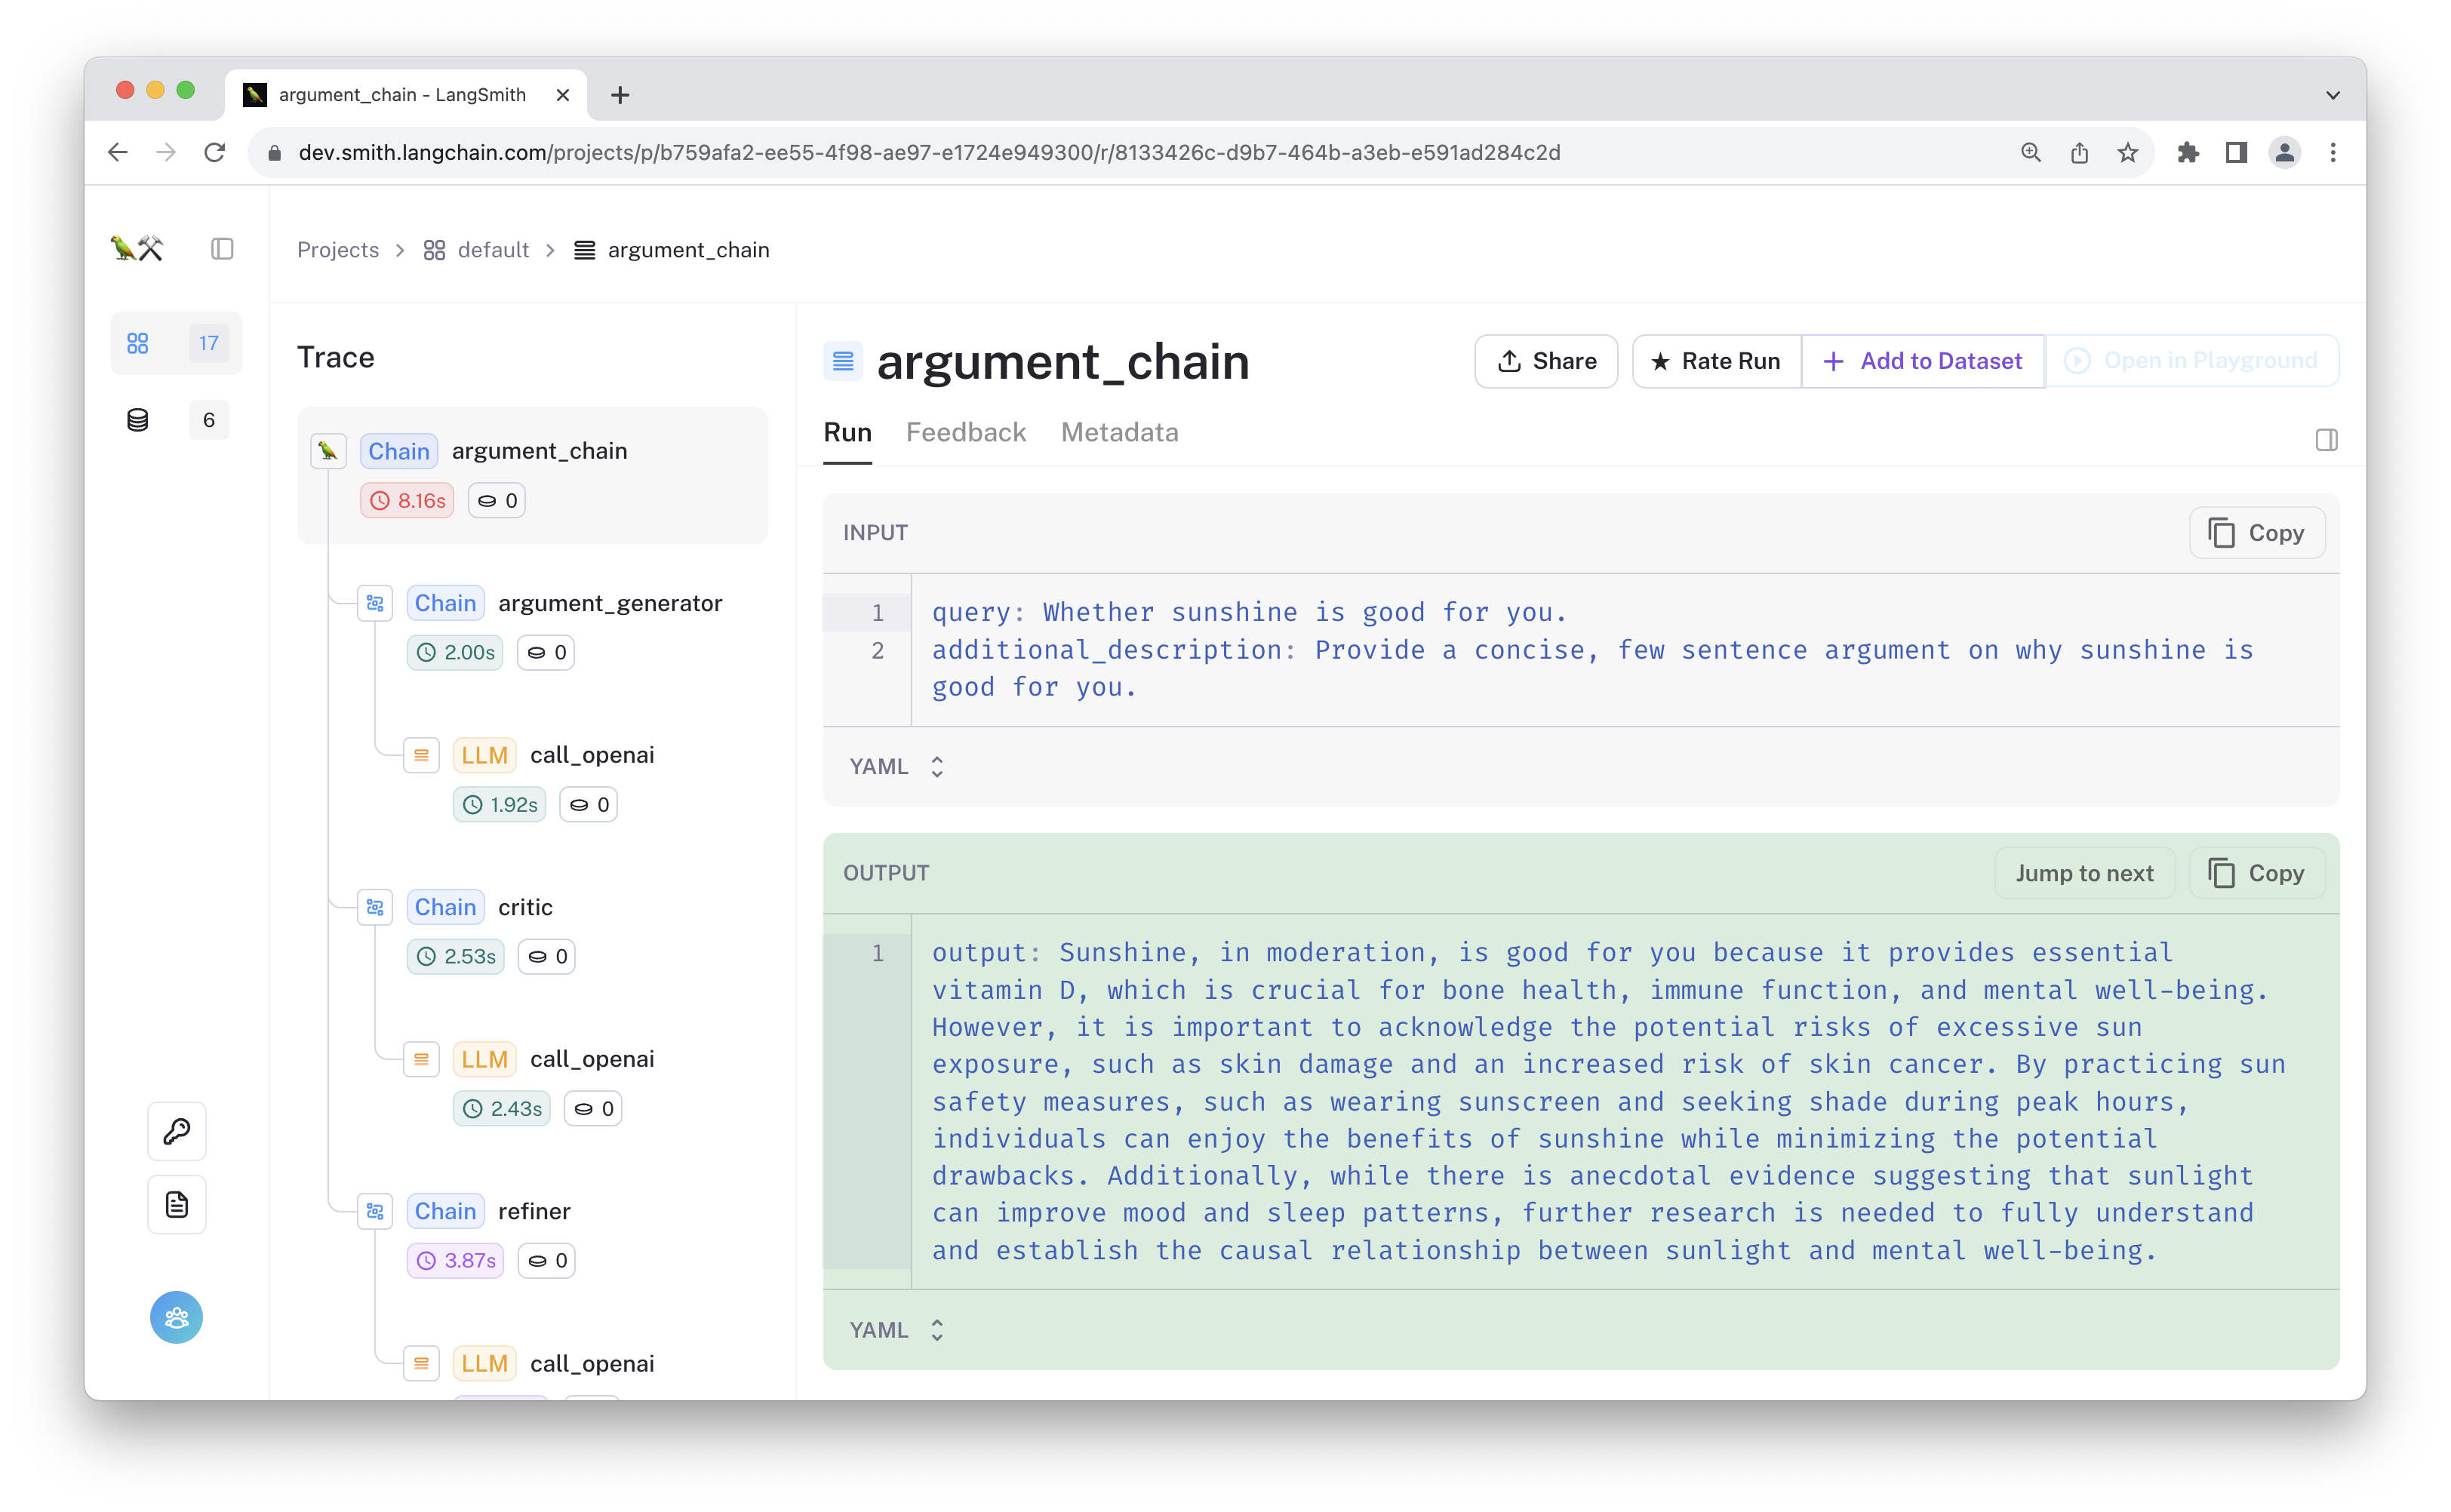Screen dimensions: 2451x1512
Task: Open the Projects grid icon in sidebar
Action: click(138, 343)
